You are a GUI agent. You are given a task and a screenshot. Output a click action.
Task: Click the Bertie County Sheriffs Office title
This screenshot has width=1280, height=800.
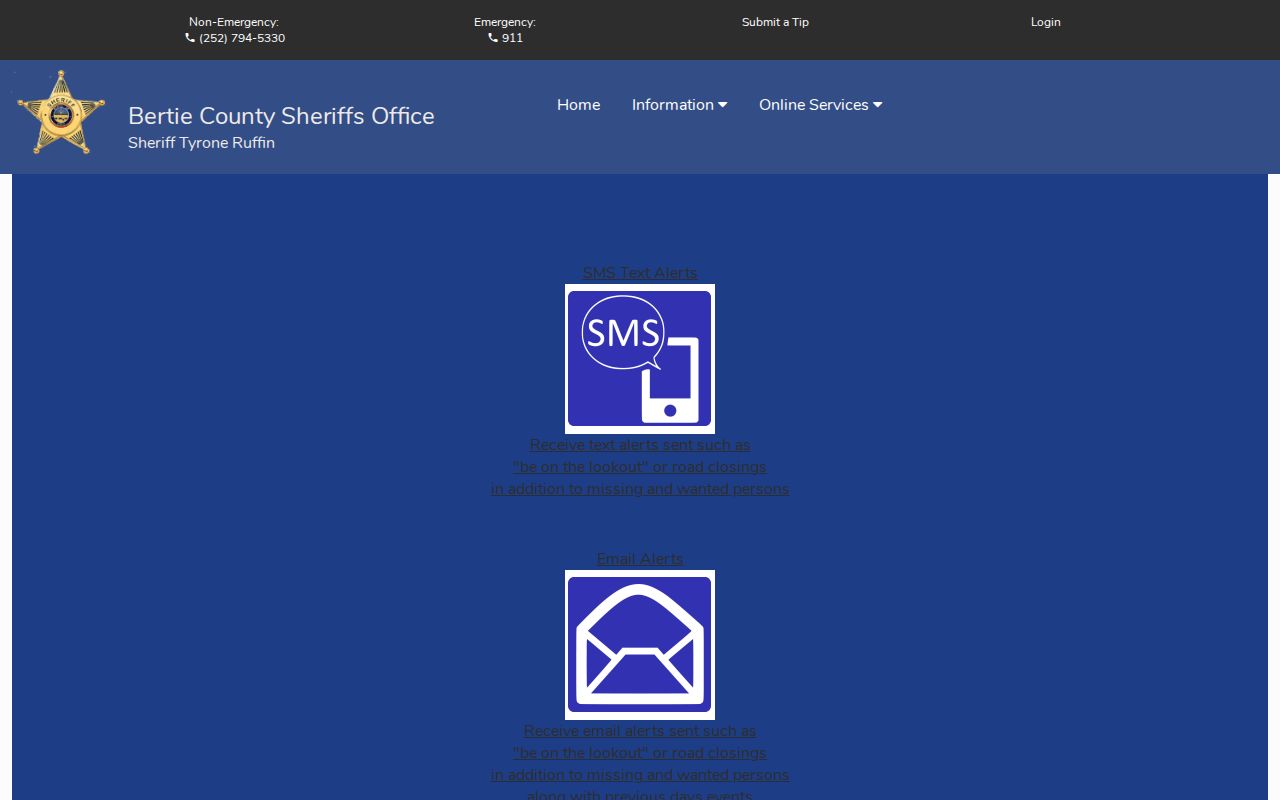(281, 116)
